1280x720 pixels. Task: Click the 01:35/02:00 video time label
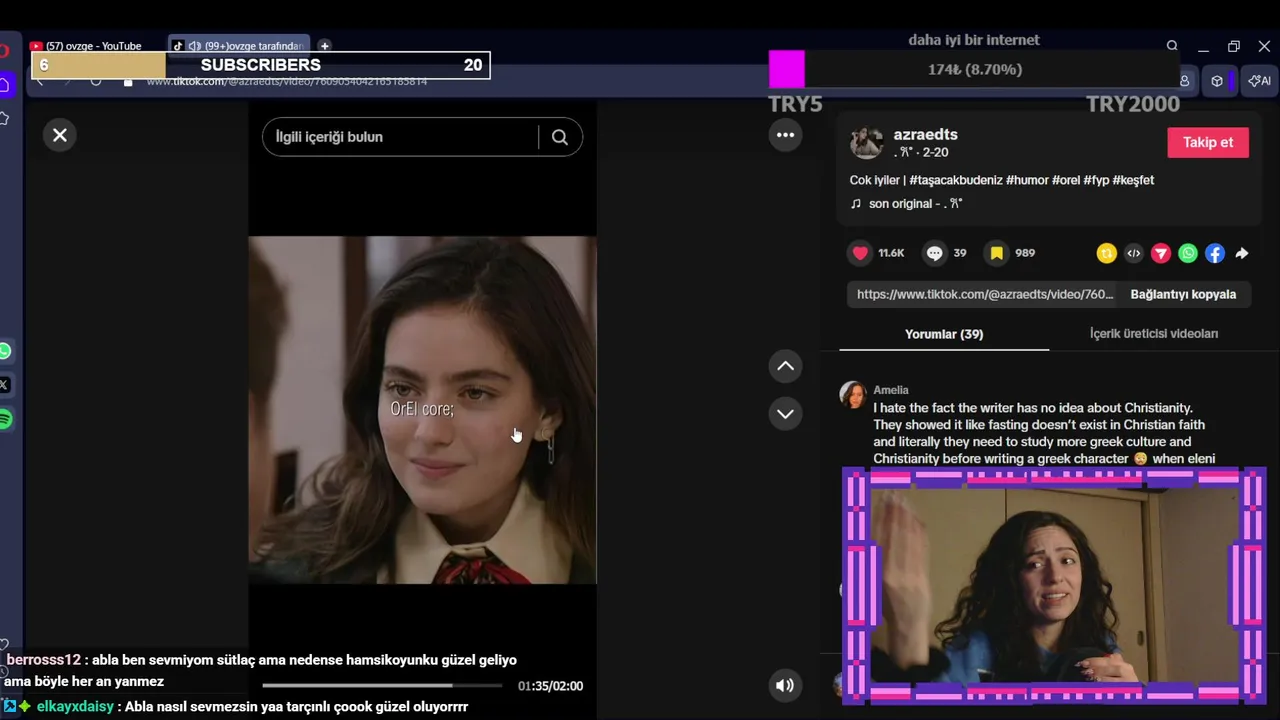point(550,686)
